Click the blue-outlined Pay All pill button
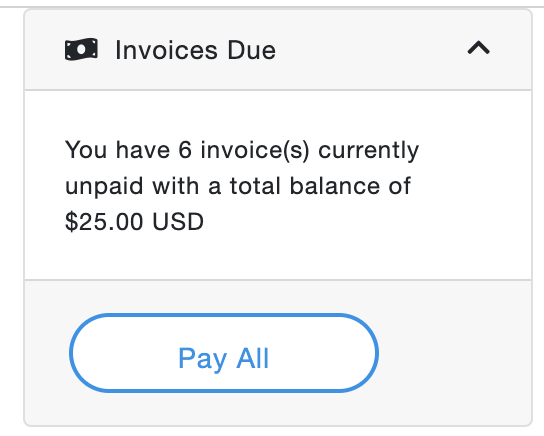This screenshot has height=436, width=544. click(224, 353)
